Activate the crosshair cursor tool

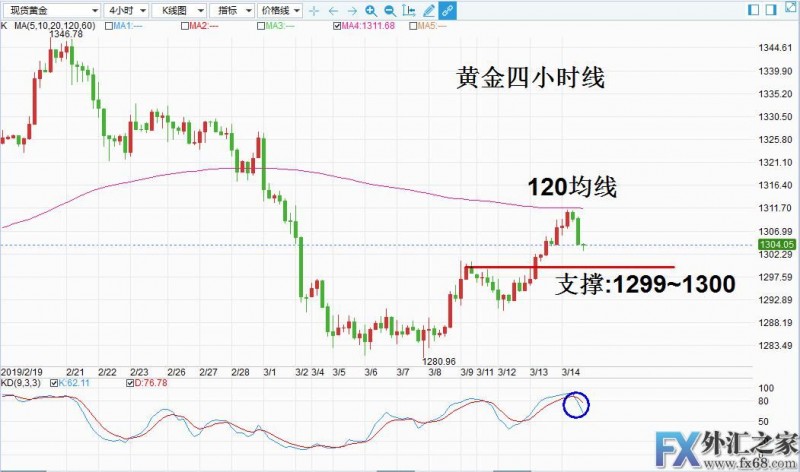[x=314, y=11]
